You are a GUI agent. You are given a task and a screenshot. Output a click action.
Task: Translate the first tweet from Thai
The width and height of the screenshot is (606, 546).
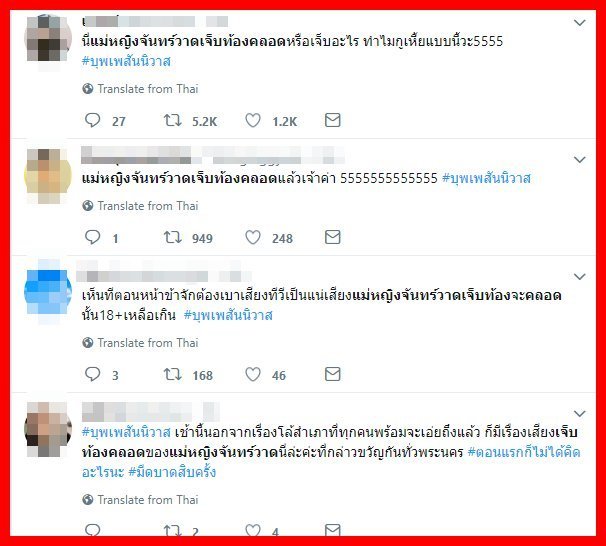(140, 89)
